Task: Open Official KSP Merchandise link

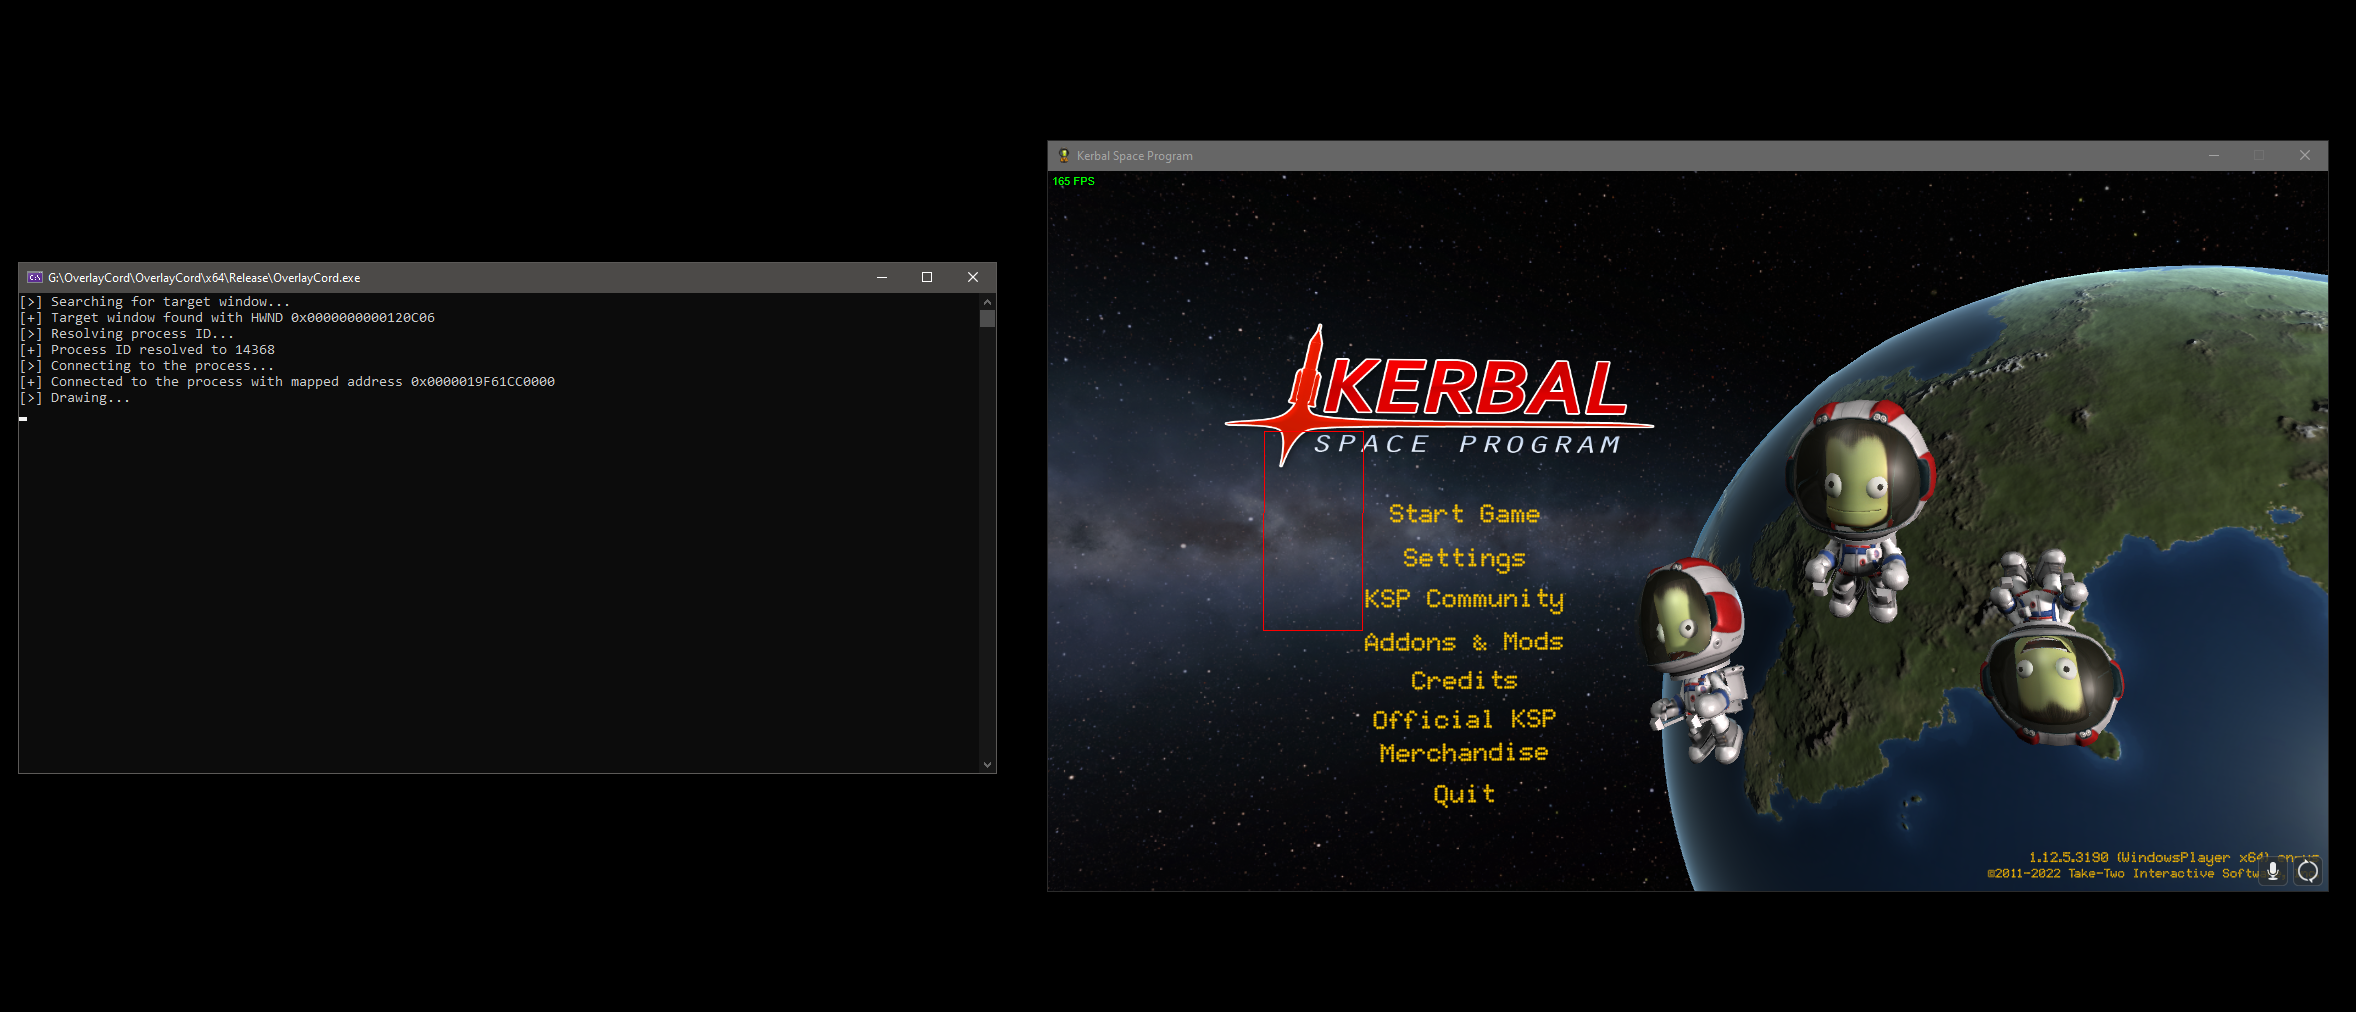Action: coord(1464,736)
